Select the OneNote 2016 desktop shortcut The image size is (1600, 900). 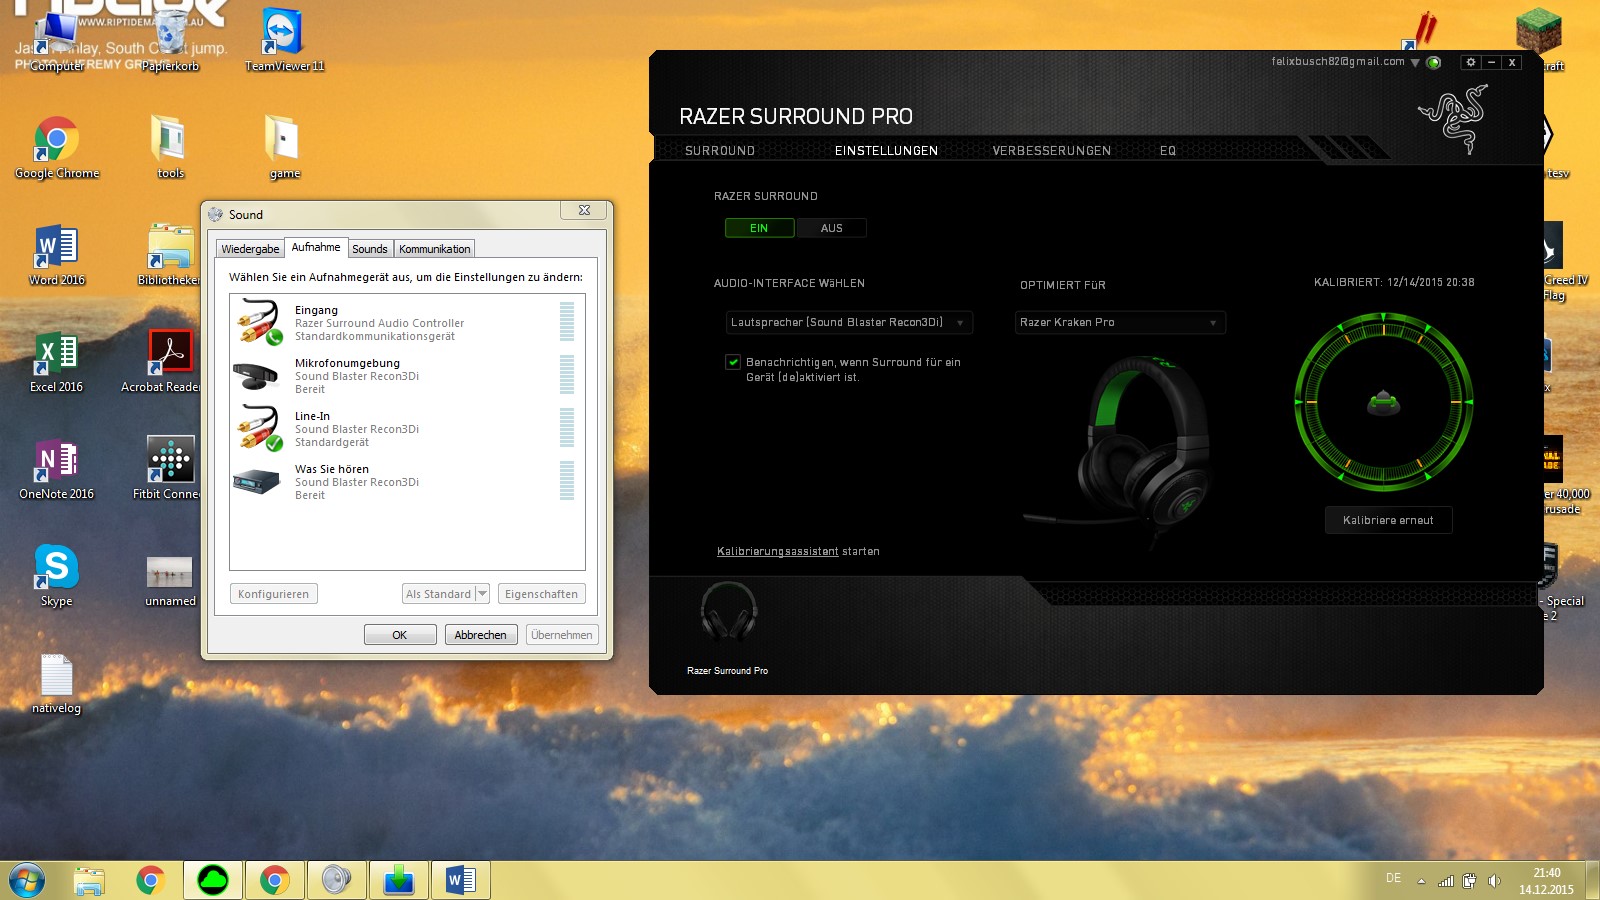(x=57, y=469)
